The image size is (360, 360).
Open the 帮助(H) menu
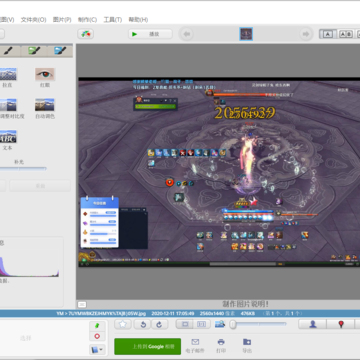click(138, 20)
